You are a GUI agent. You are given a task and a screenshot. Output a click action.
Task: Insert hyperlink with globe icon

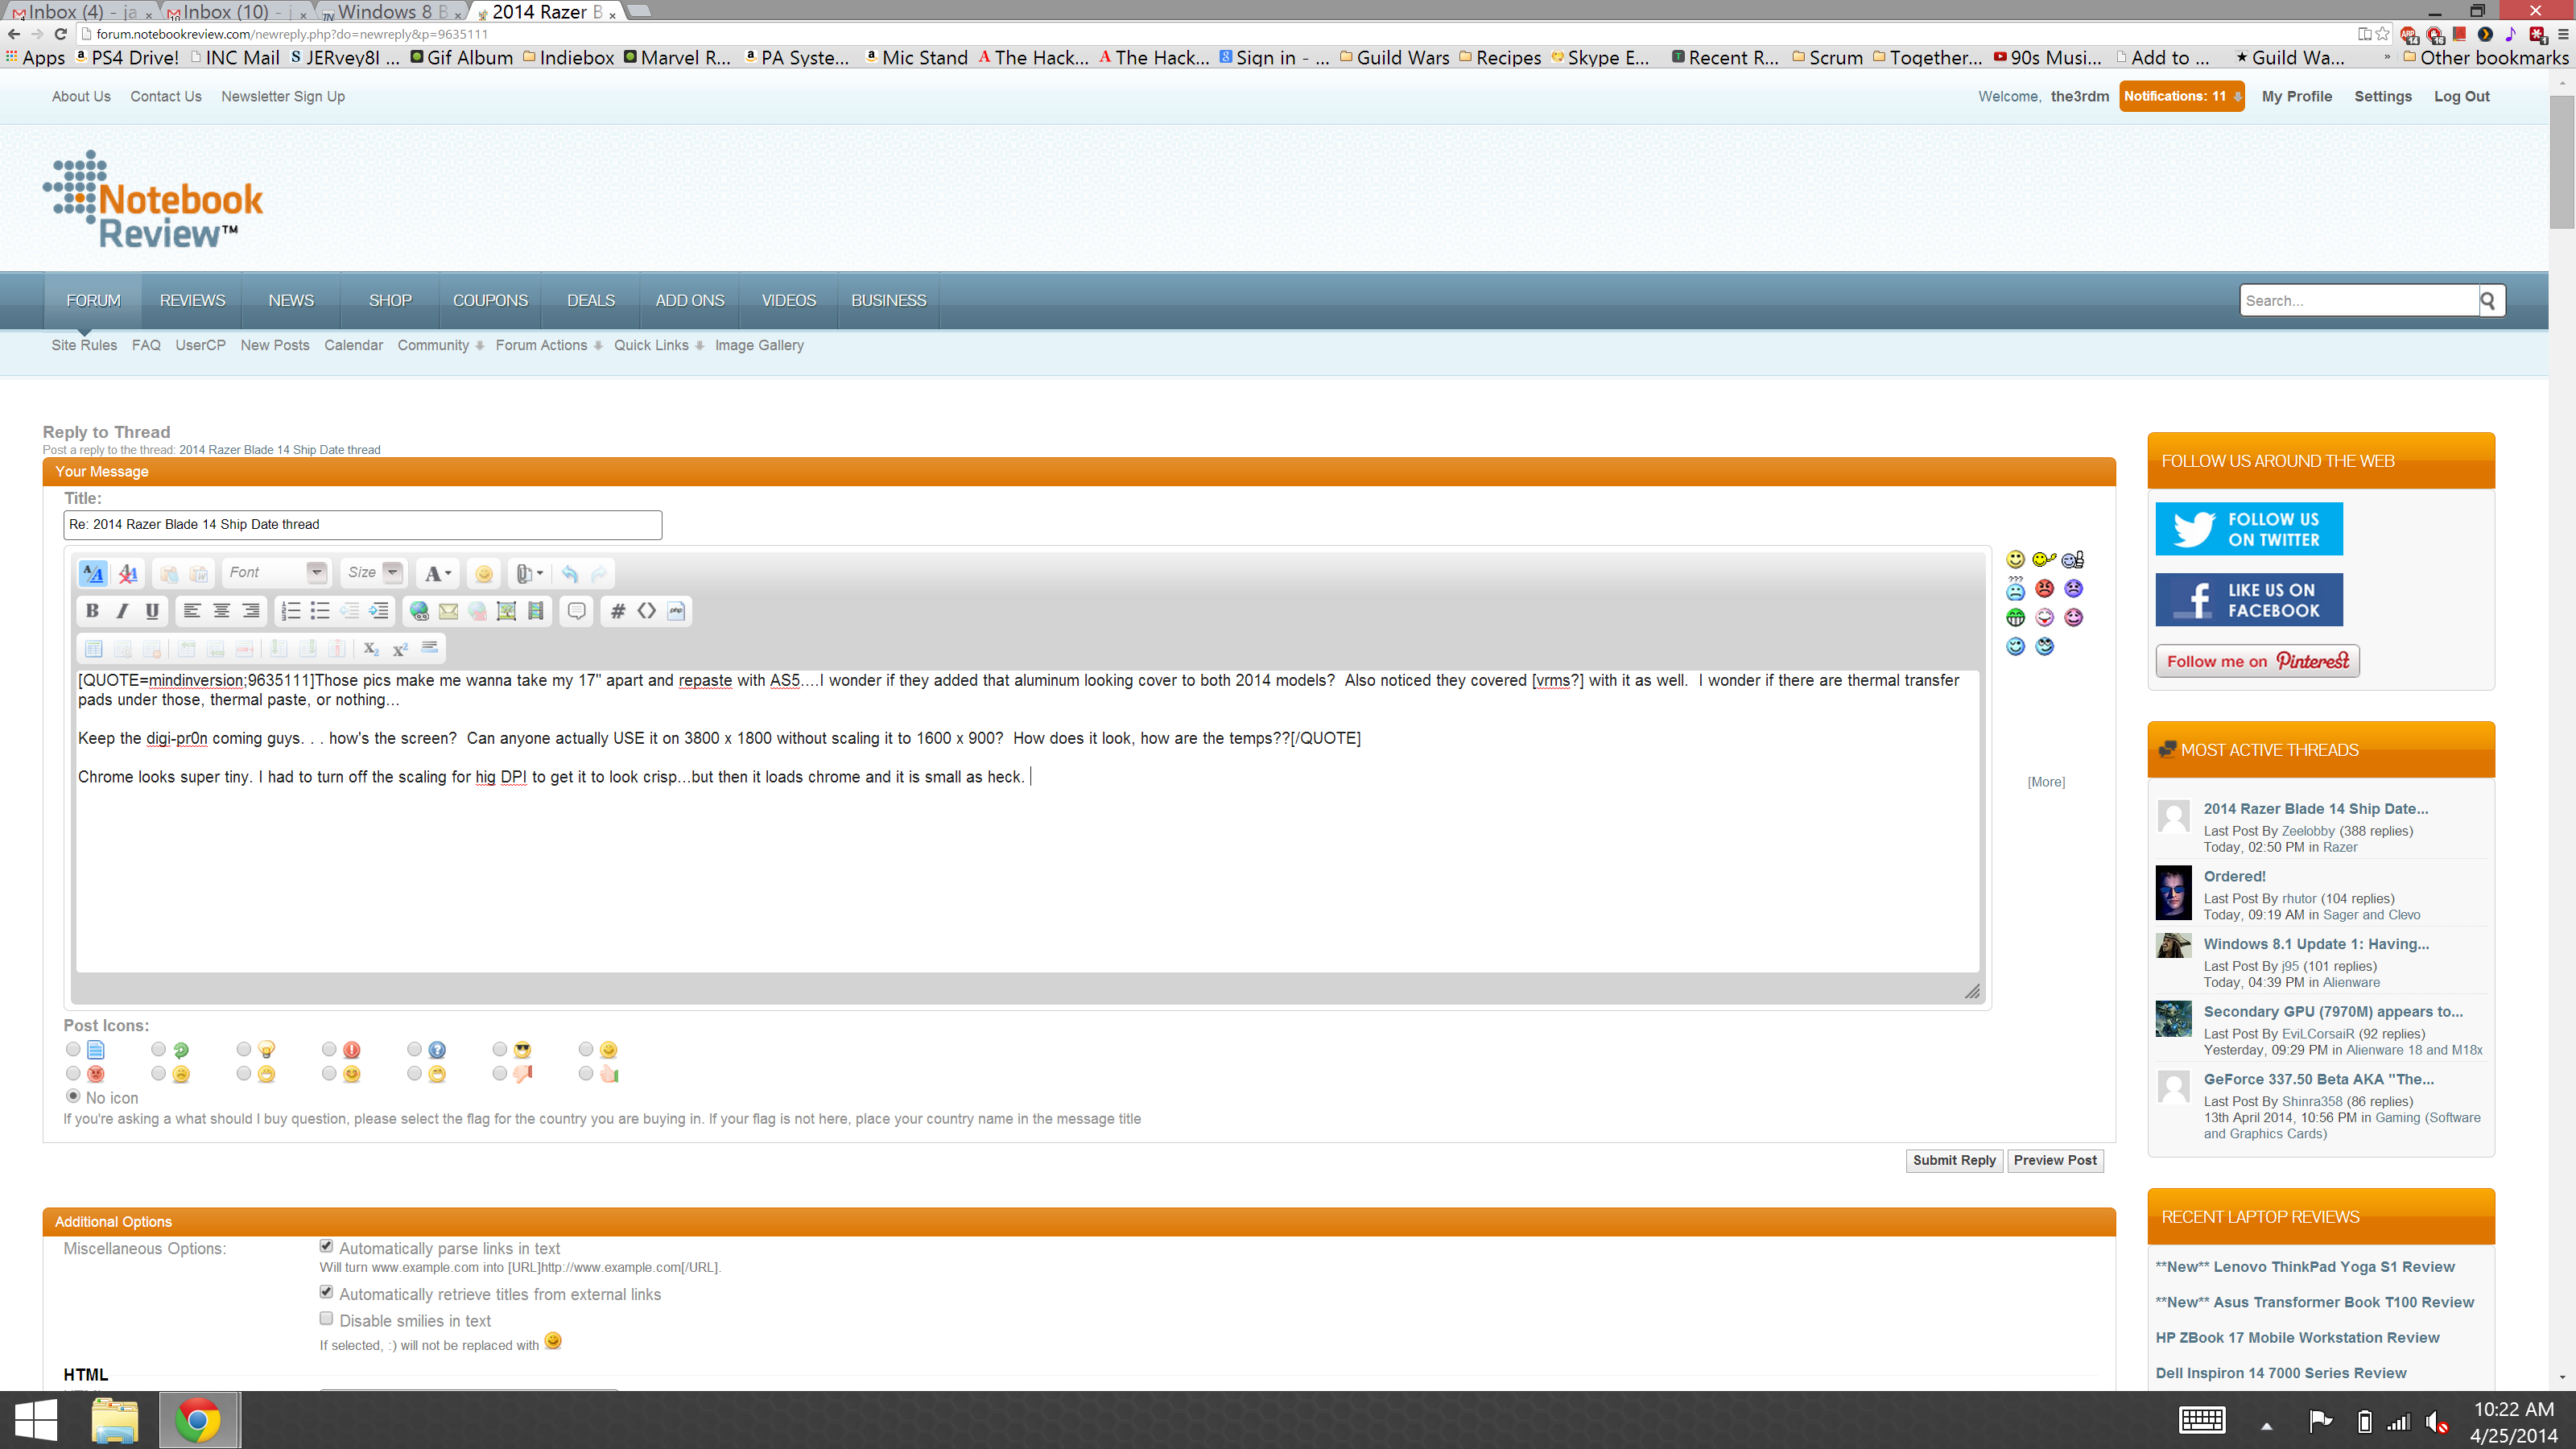(419, 611)
